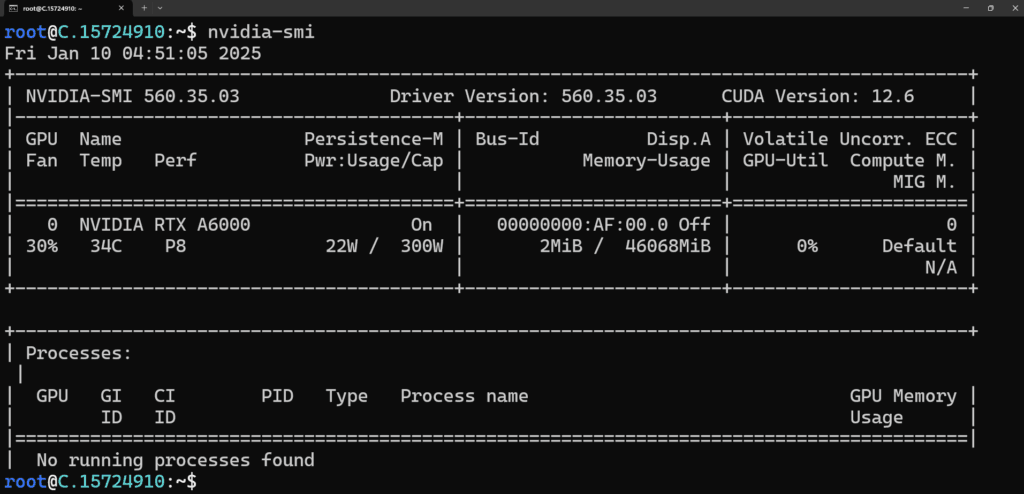Click the CUDA Version 12.6 text

pyautogui.click(x=830, y=97)
